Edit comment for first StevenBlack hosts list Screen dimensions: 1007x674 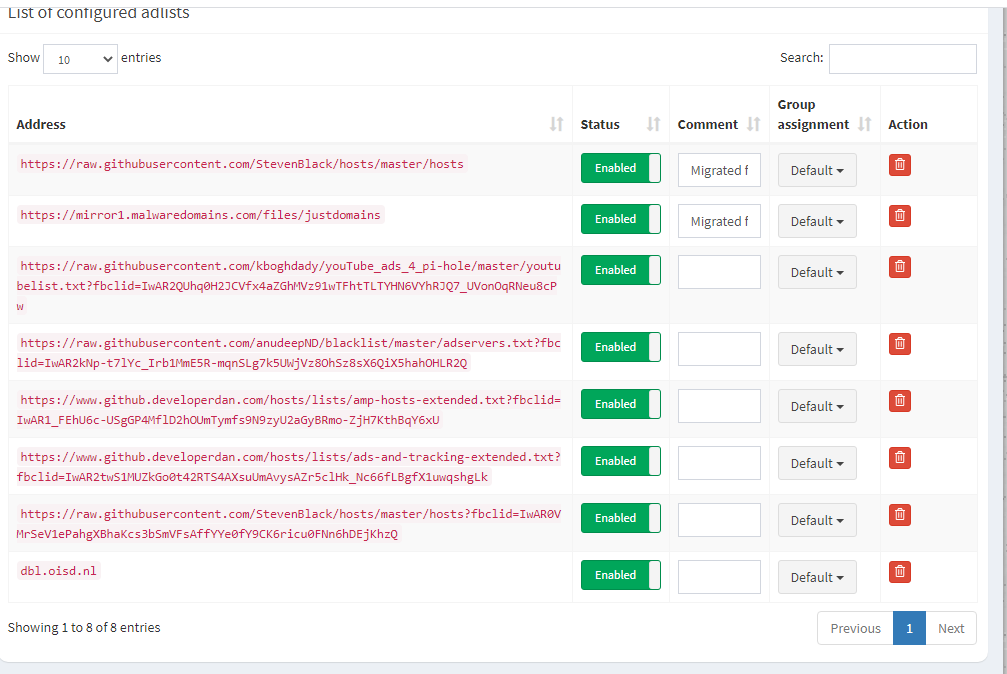tap(719, 170)
